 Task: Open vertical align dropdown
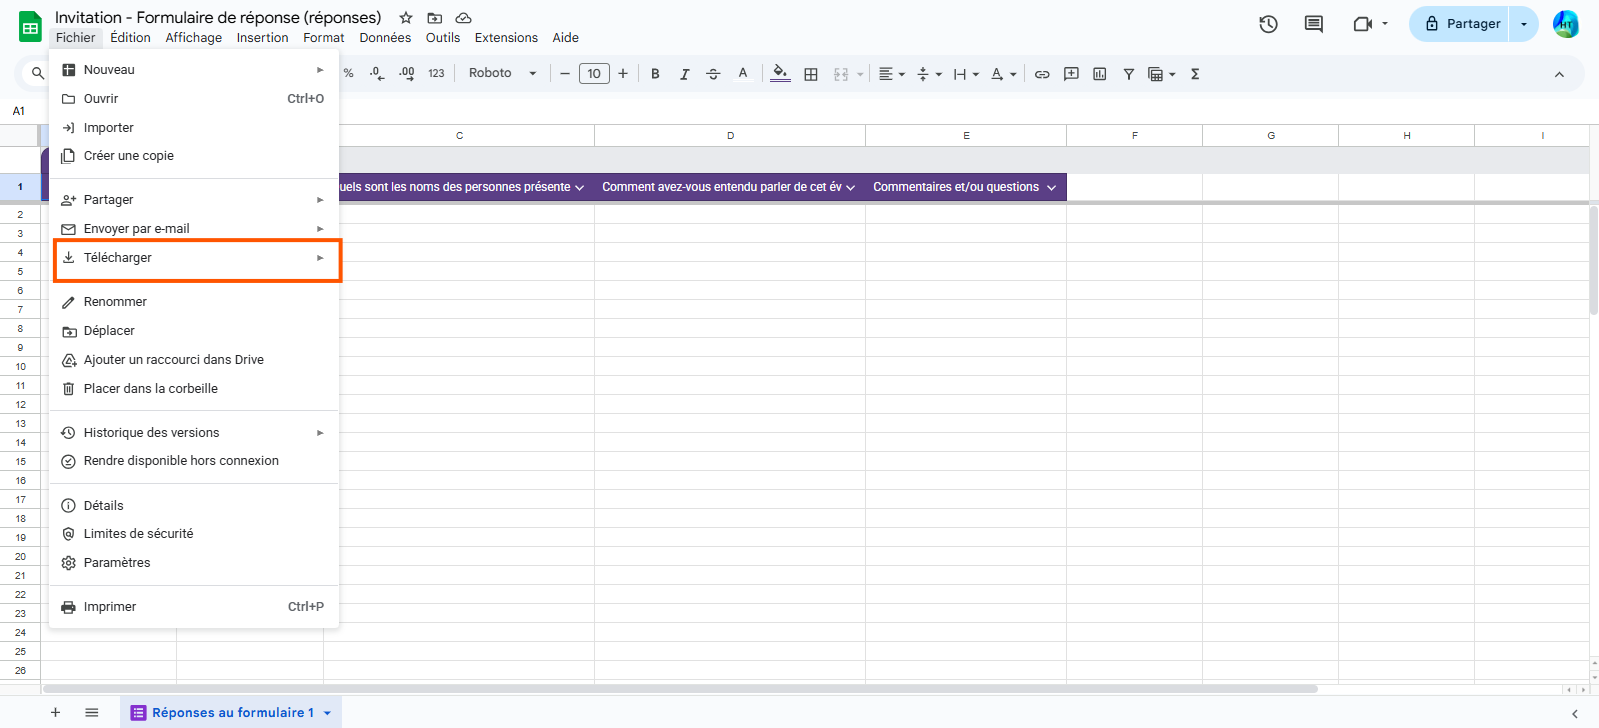click(x=929, y=73)
